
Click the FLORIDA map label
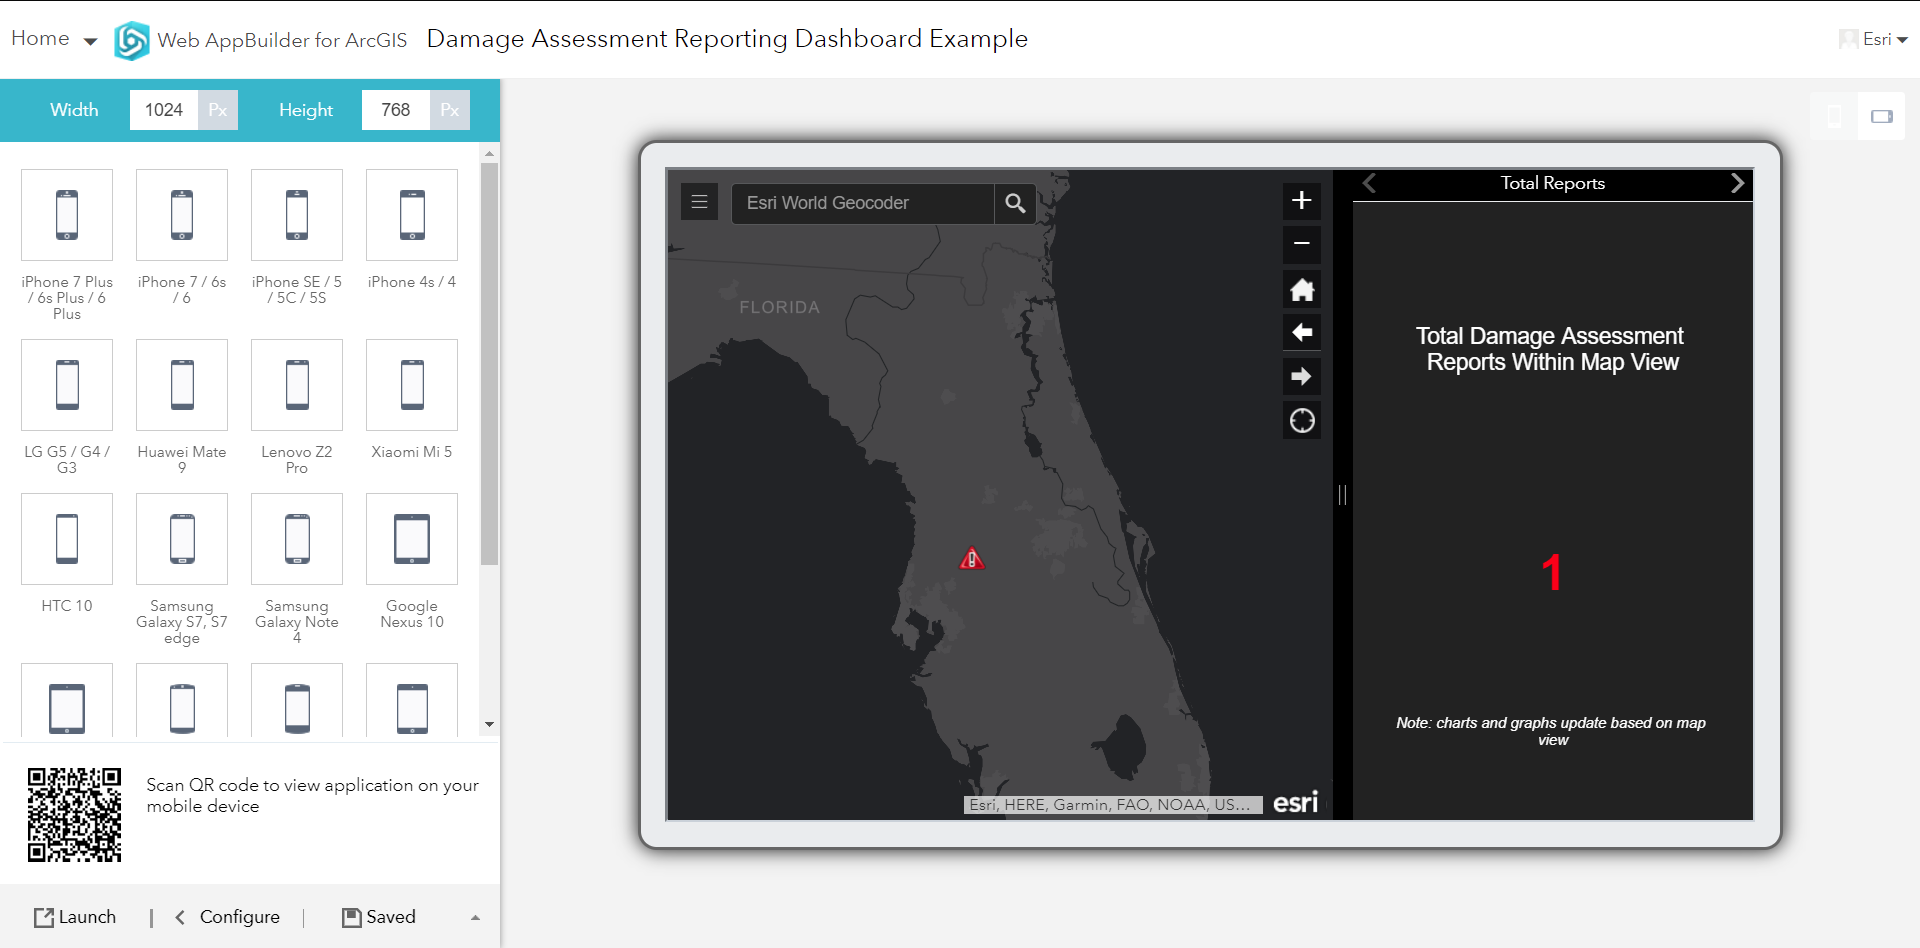(780, 307)
